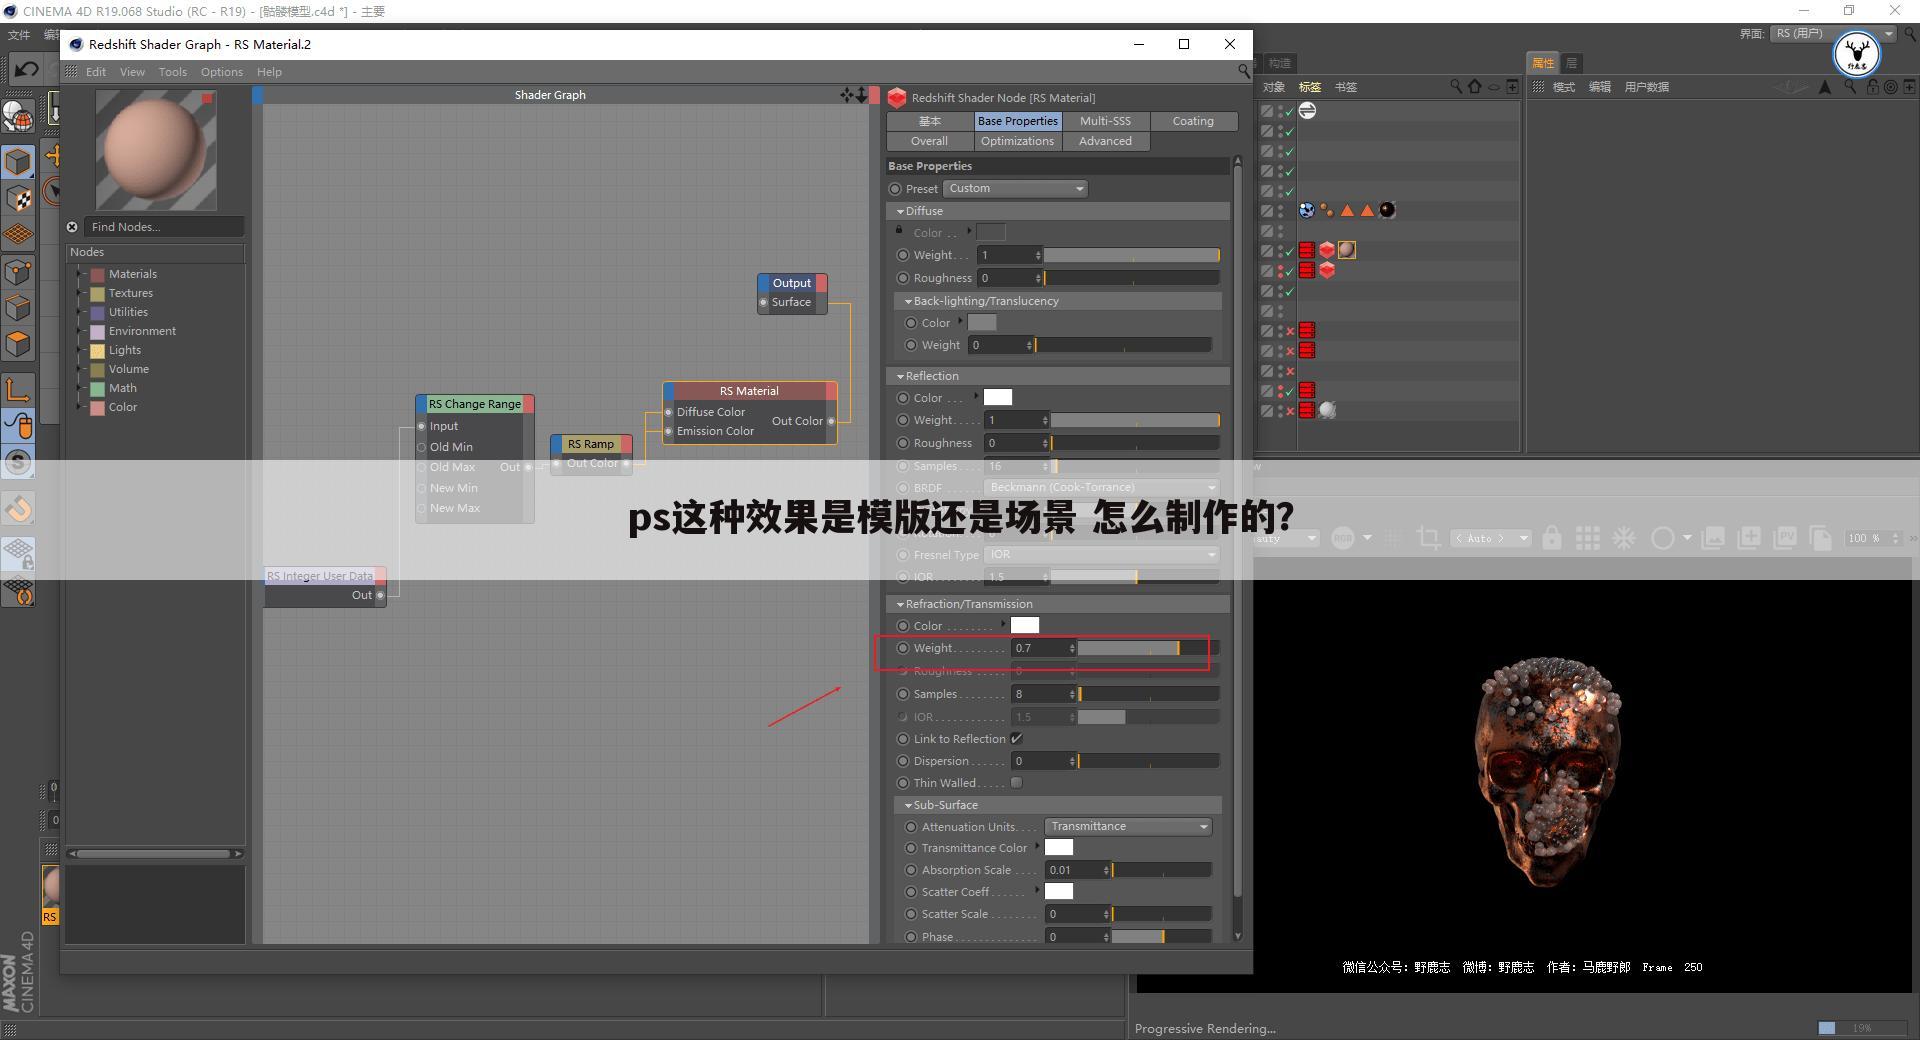The width and height of the screenshot is (1920, 1040).
Task: Expand the Materials node category
Action: pos(79,274)
